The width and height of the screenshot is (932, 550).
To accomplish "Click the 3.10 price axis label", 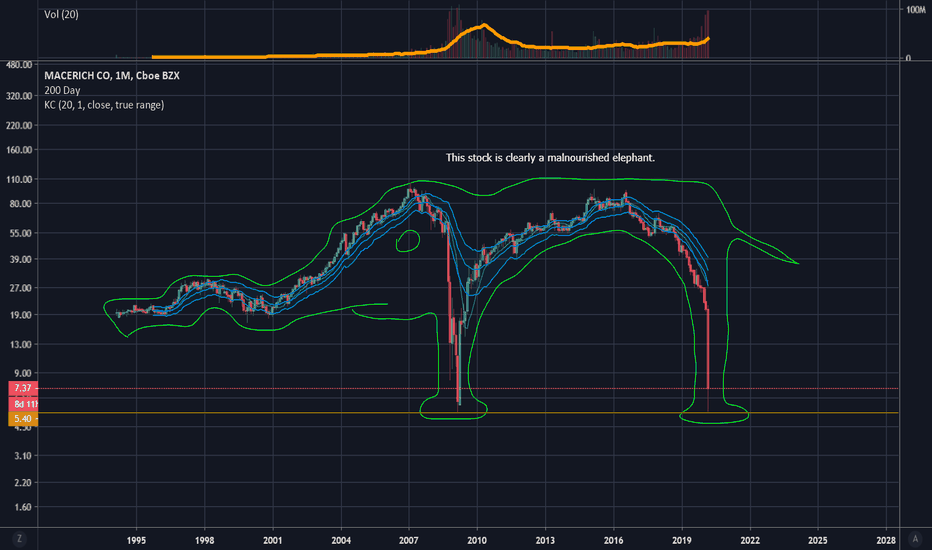I will point(23,455).
